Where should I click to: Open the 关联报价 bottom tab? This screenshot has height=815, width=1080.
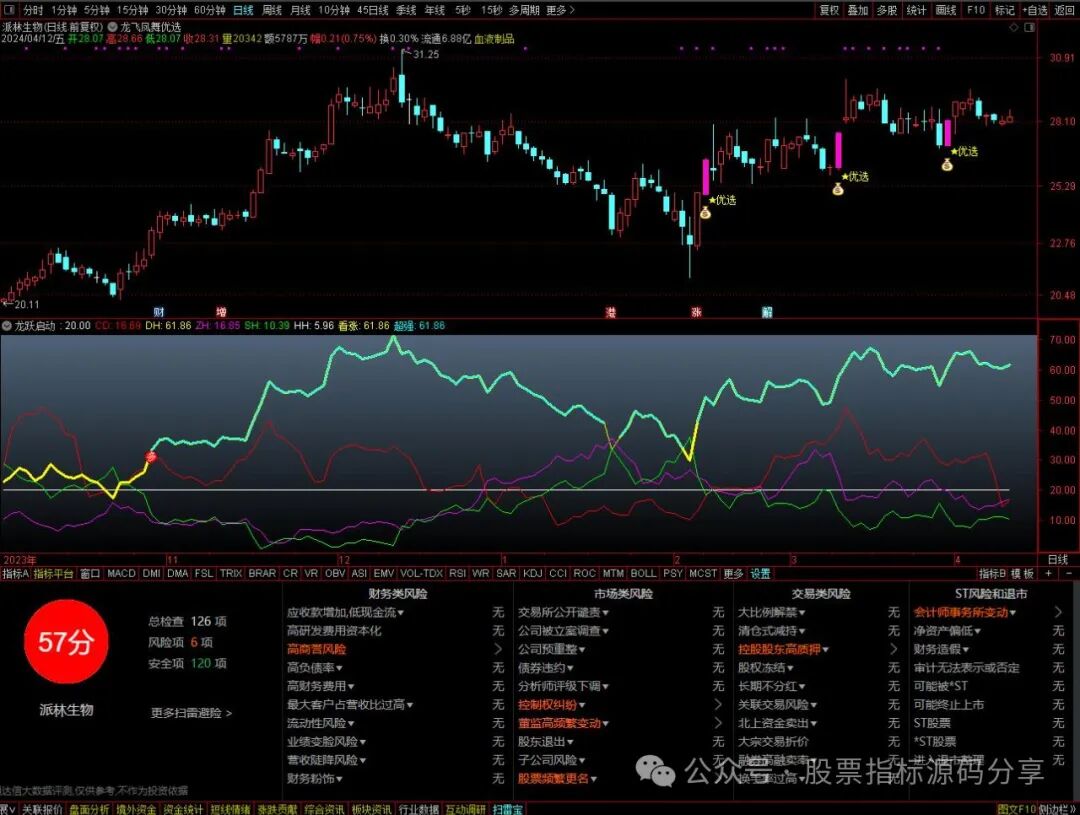point(42,809)
